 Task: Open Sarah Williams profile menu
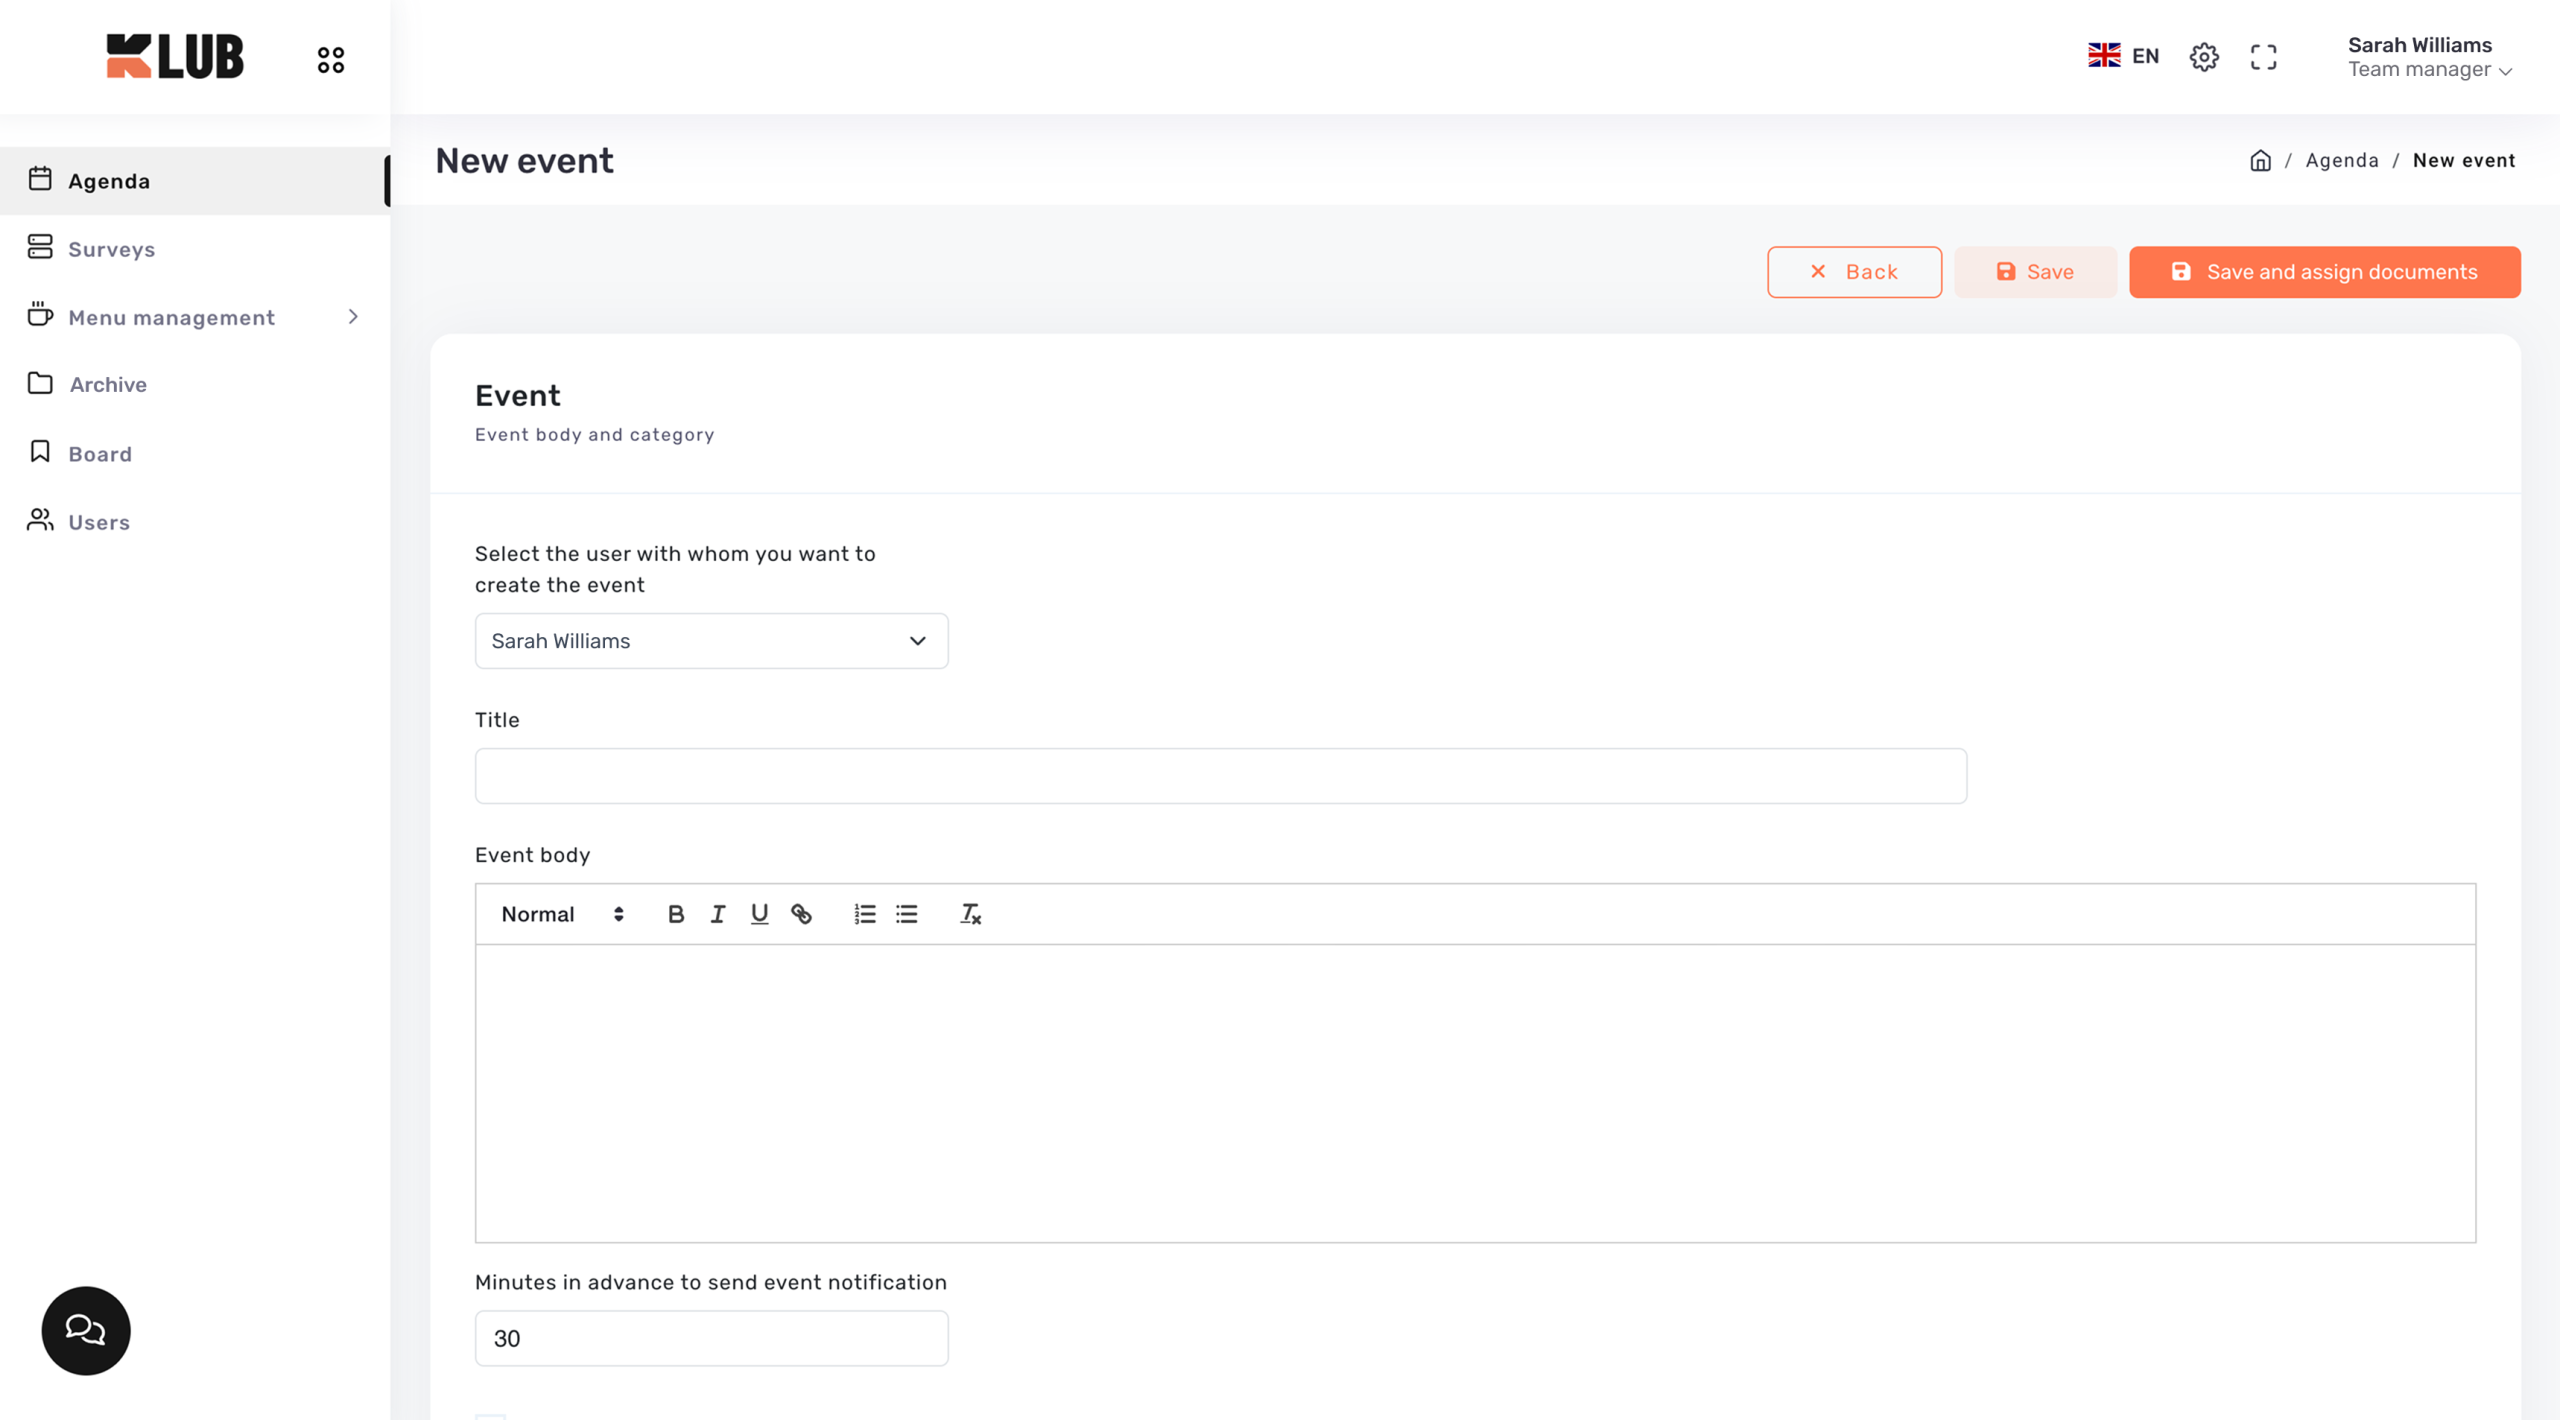point(2429,57)
